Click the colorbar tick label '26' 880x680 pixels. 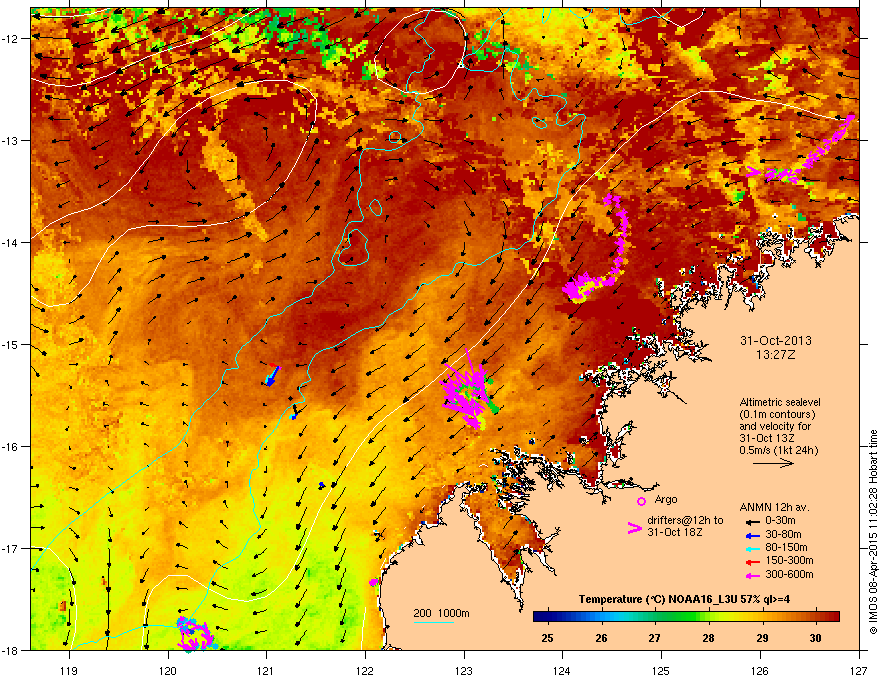[x=601, y=638]
